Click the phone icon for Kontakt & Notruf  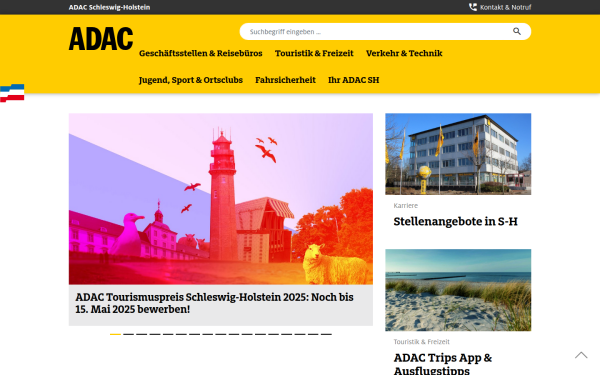tap(473, 7)
